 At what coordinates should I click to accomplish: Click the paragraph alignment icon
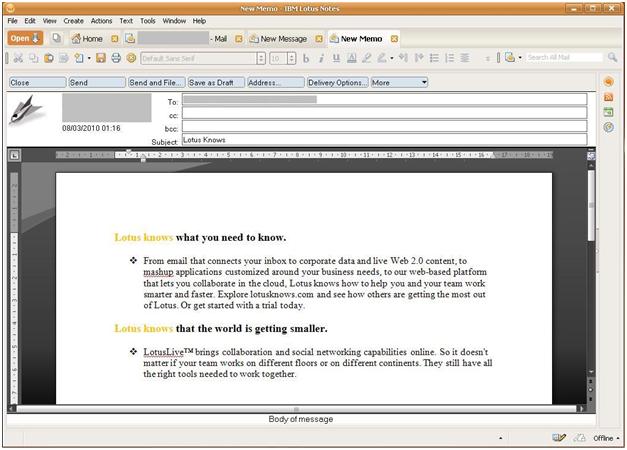(x=465, y=58)
